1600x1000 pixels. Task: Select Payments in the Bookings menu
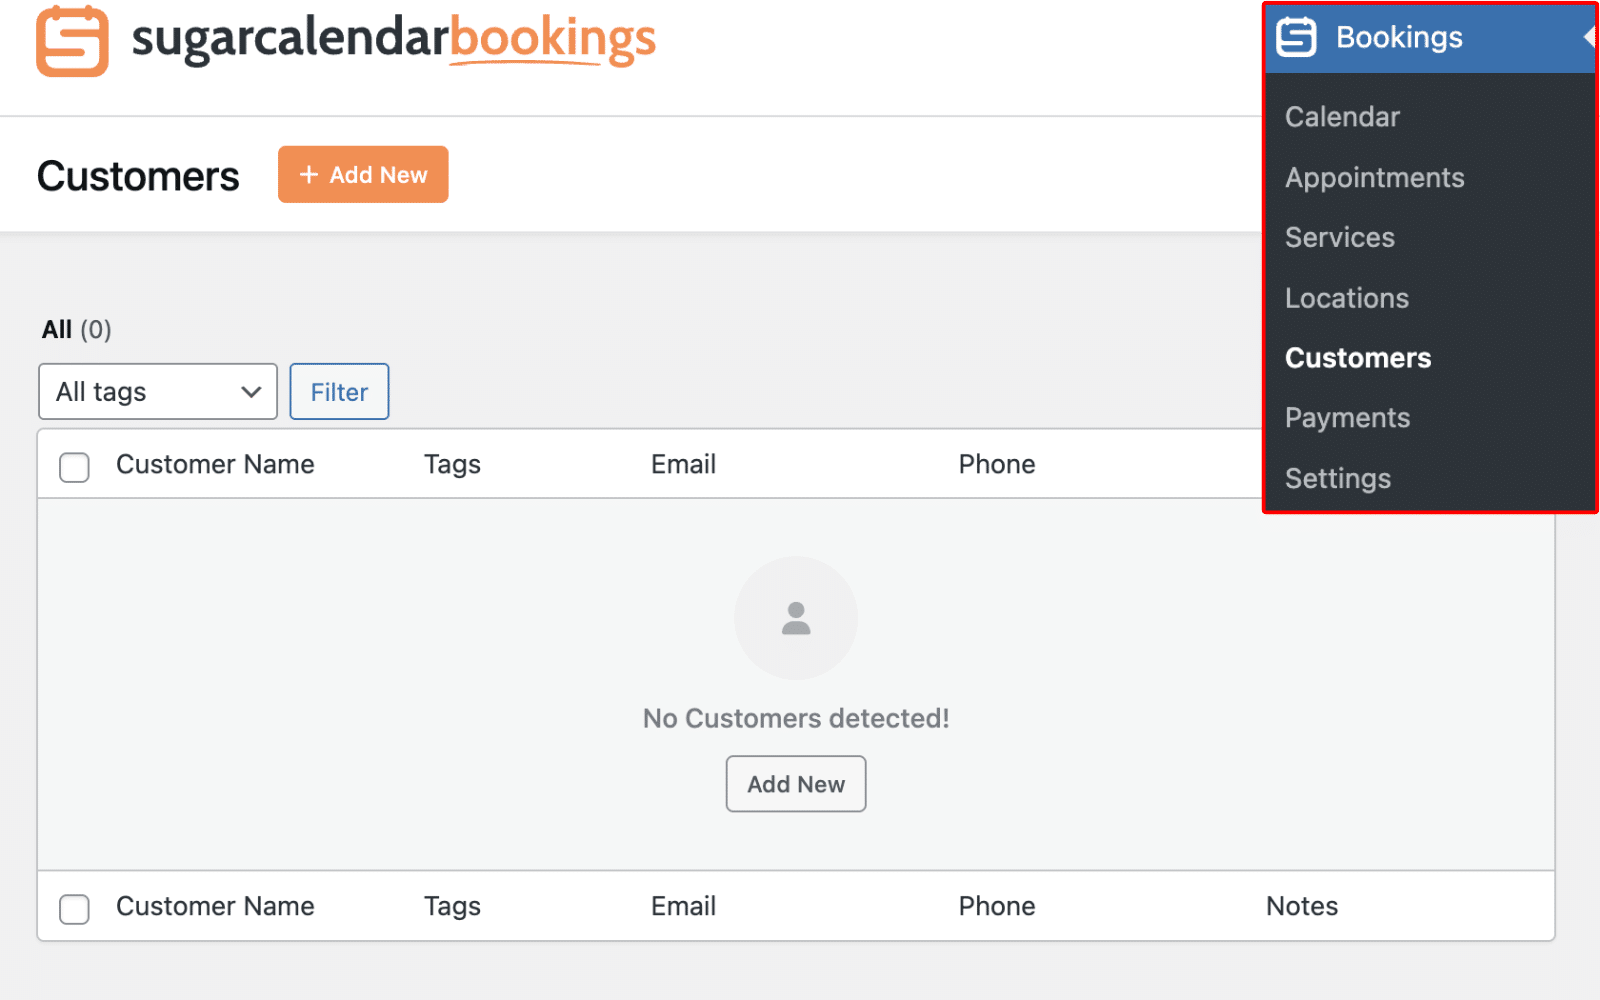coord(1347,418)
